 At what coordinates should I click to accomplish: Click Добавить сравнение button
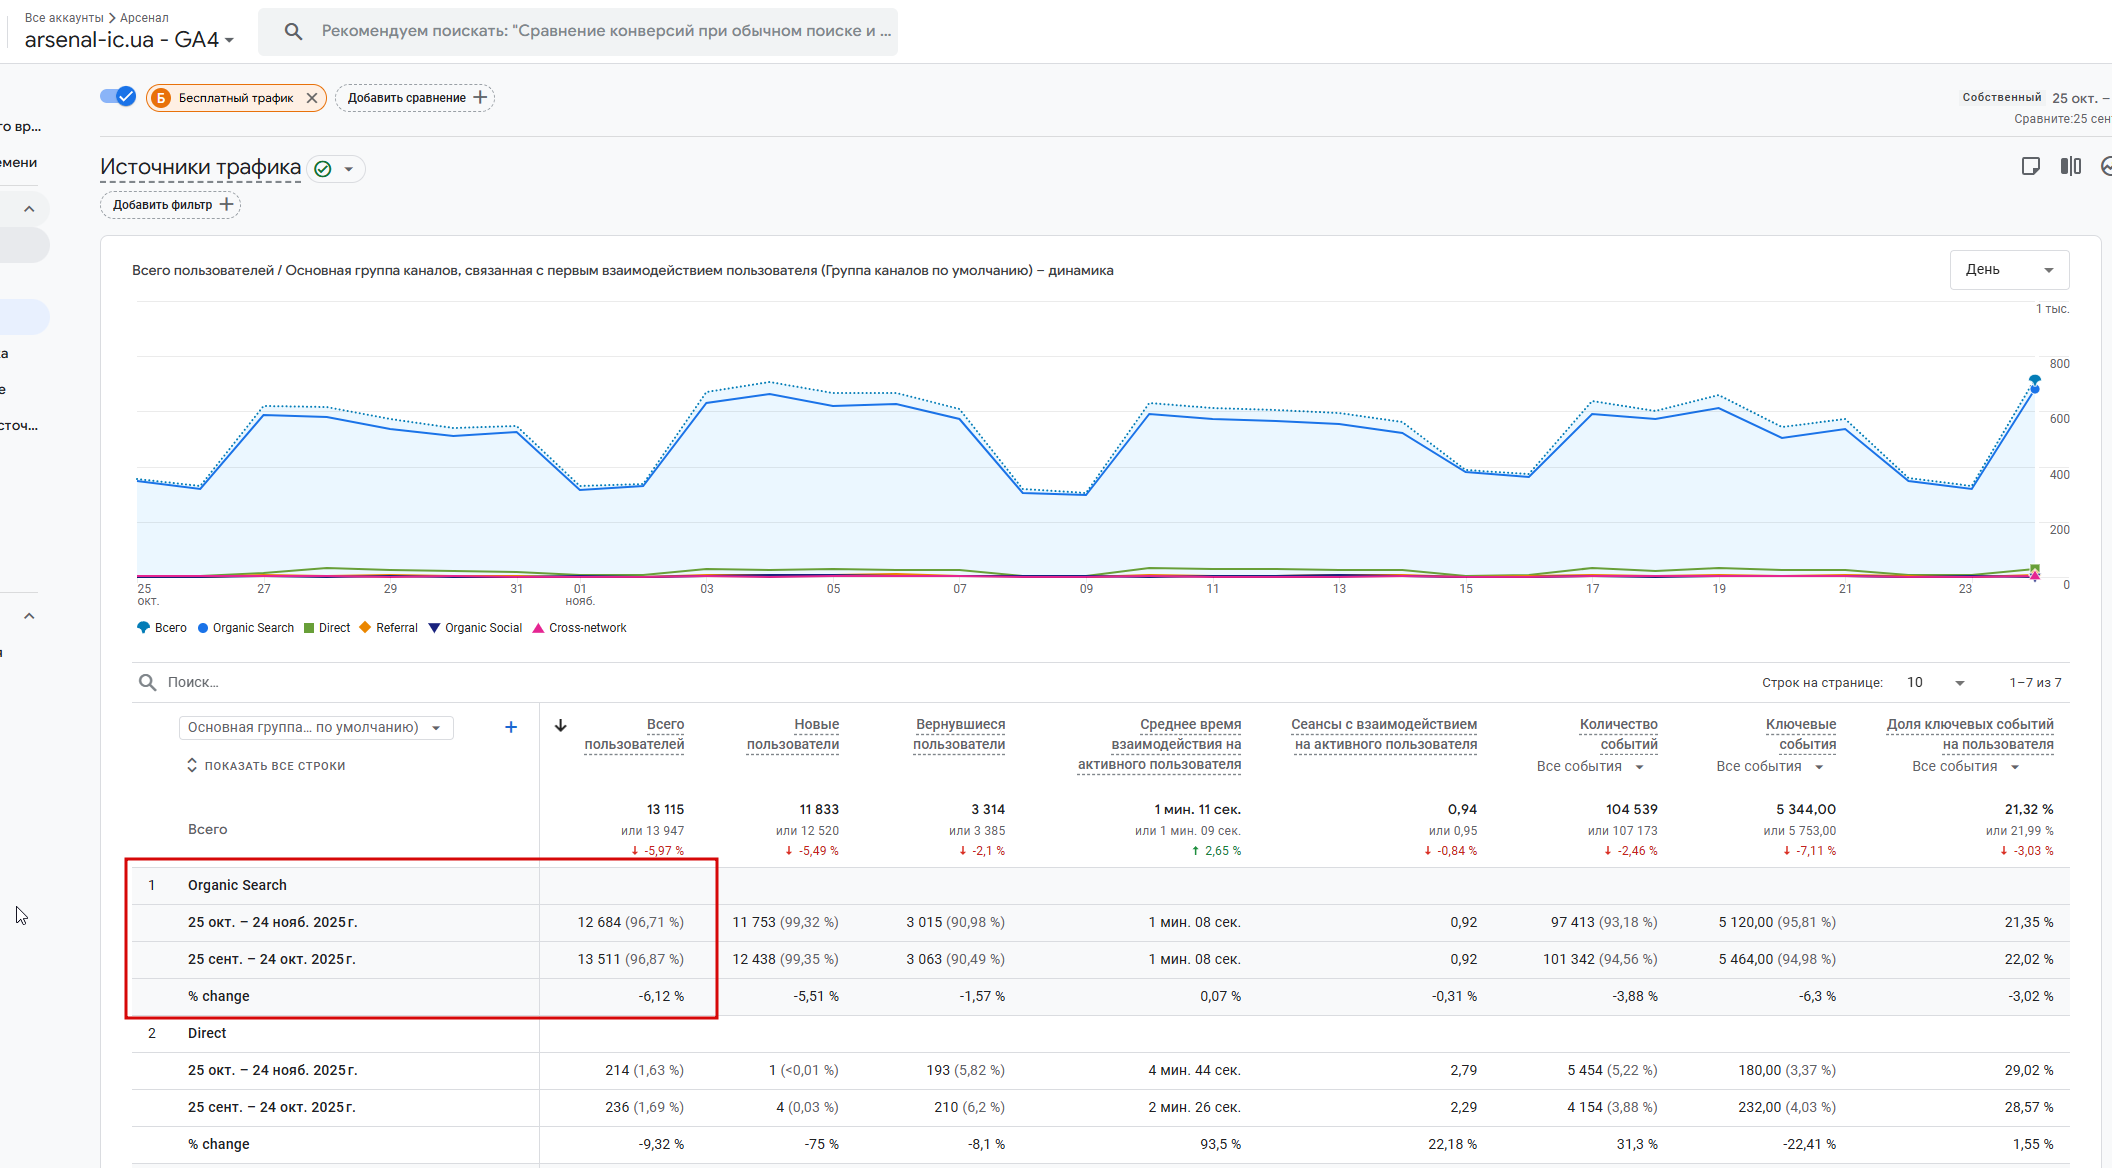pyautogui.click(x=415, y=98)
